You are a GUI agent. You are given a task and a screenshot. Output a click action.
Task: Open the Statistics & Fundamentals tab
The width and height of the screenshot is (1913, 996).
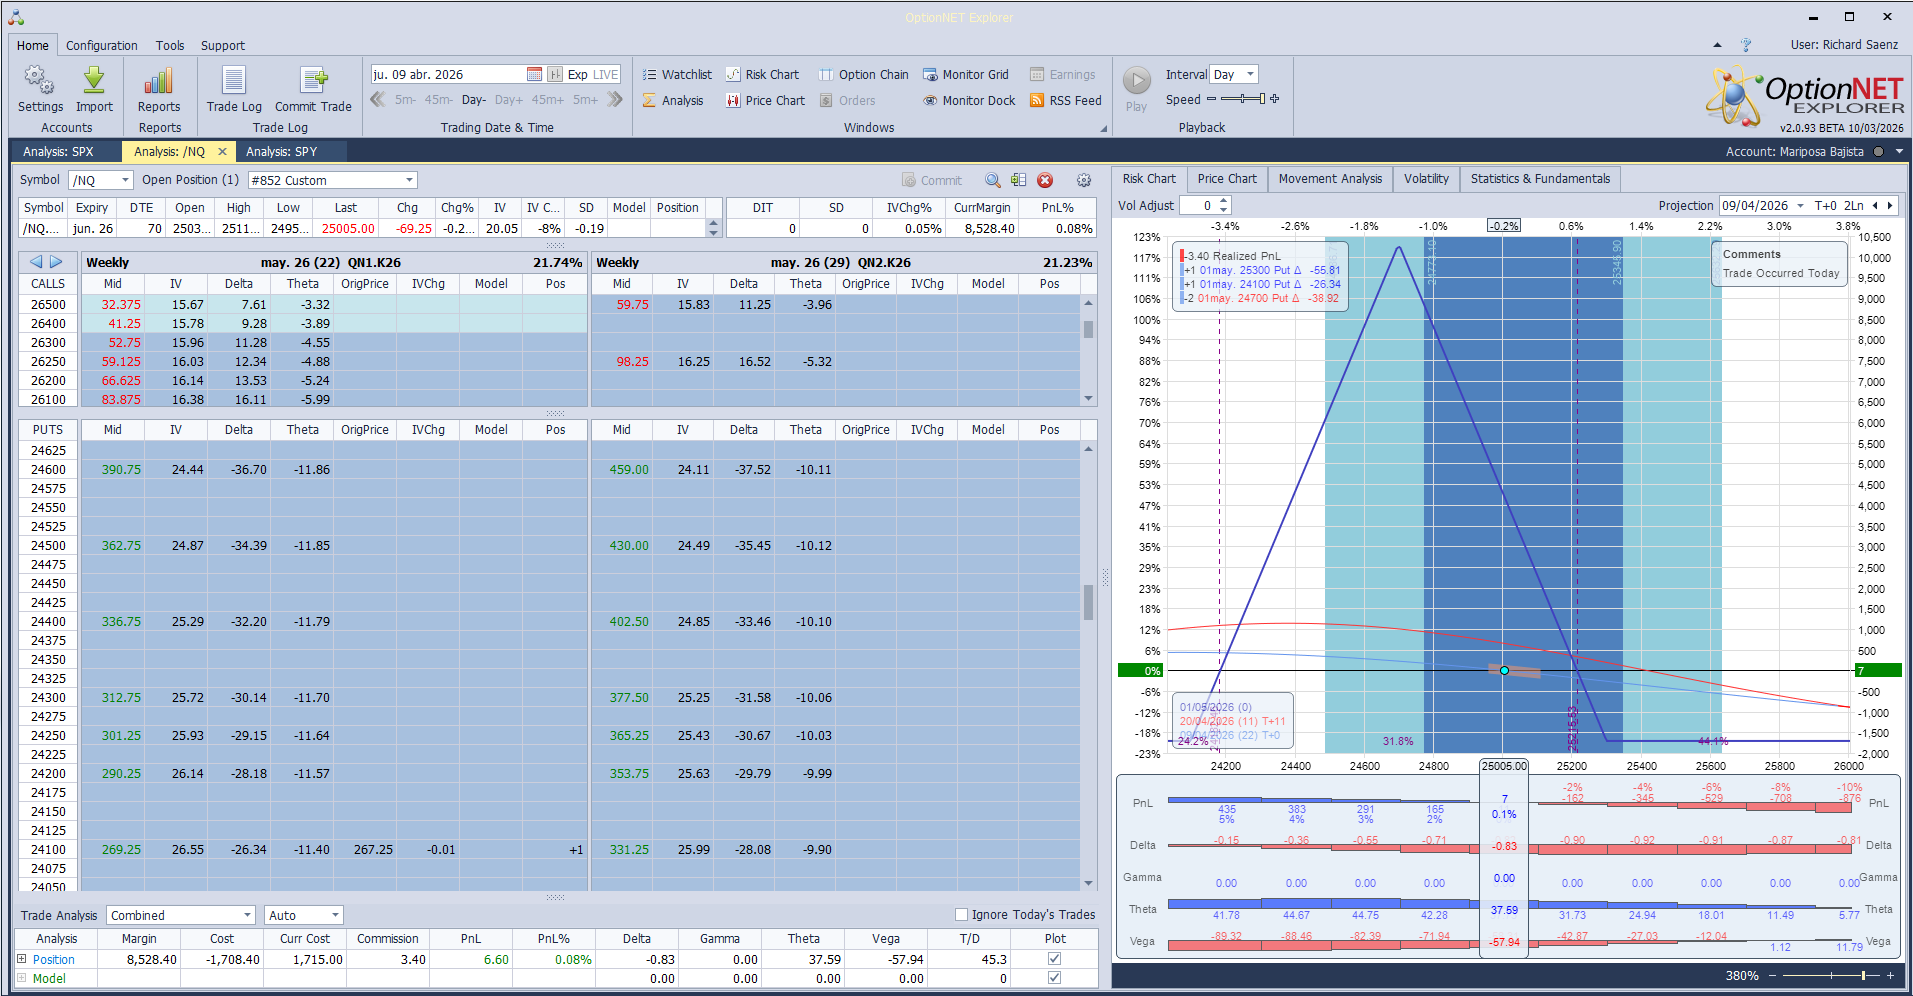click(1540, 179)
